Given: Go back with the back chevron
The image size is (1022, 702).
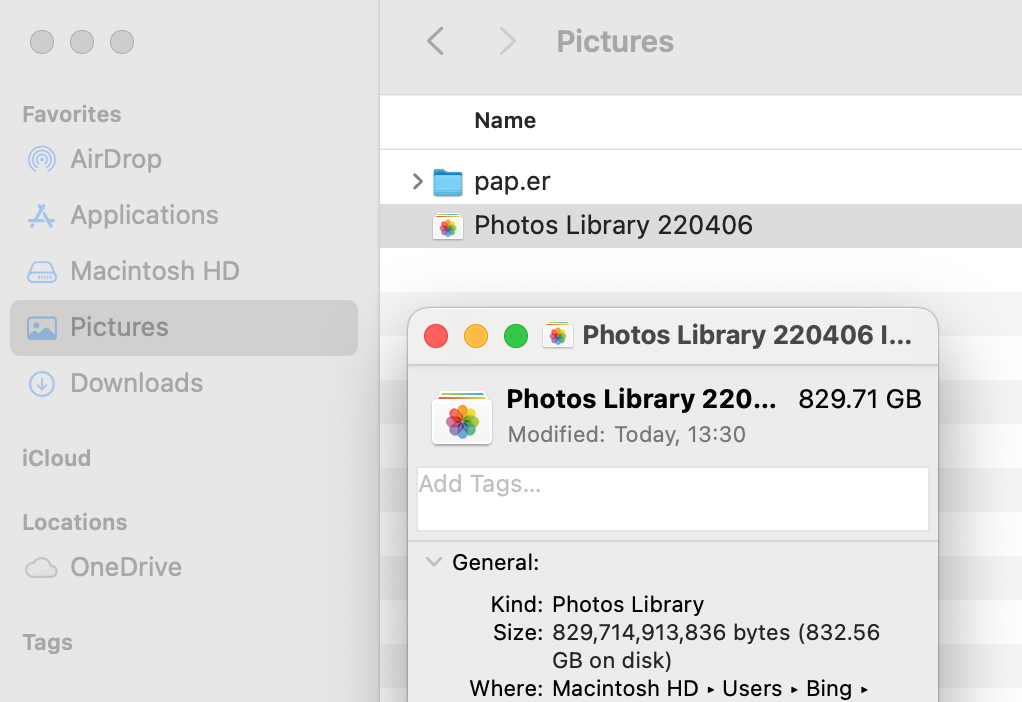Looking at the screenshot, I should [x=435, y=42].
